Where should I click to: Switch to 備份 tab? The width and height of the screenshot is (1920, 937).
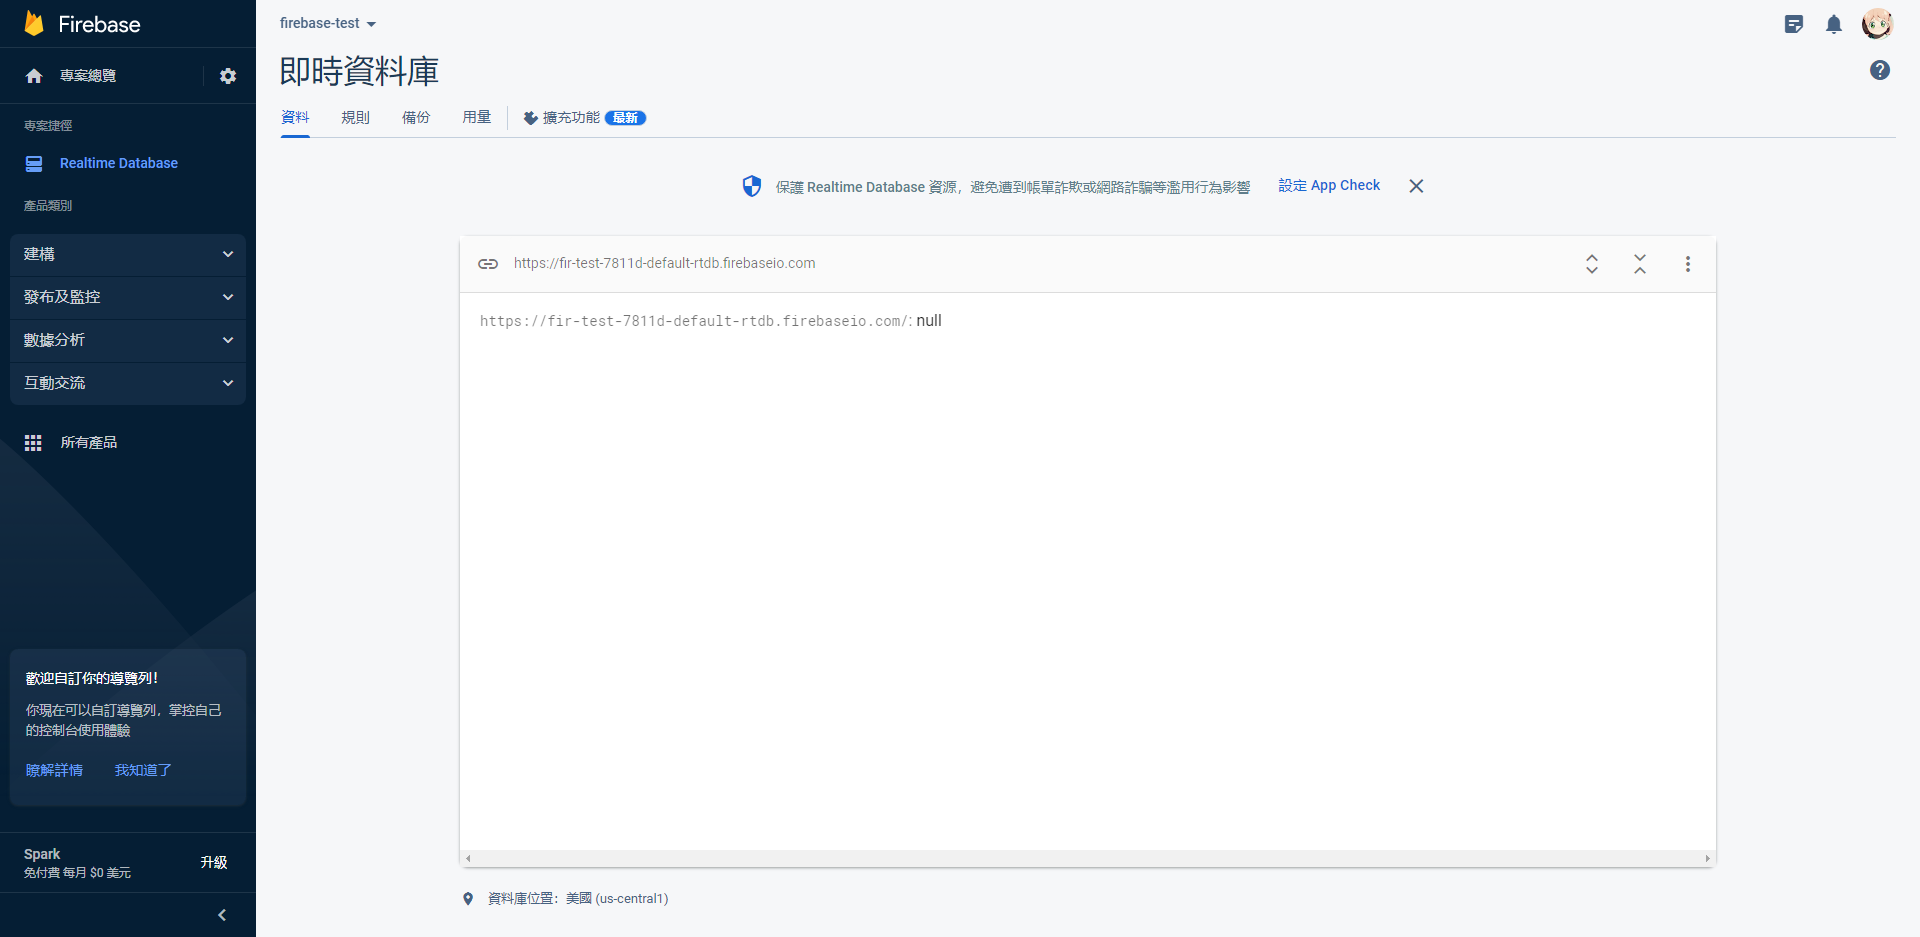tap(416, 117)
